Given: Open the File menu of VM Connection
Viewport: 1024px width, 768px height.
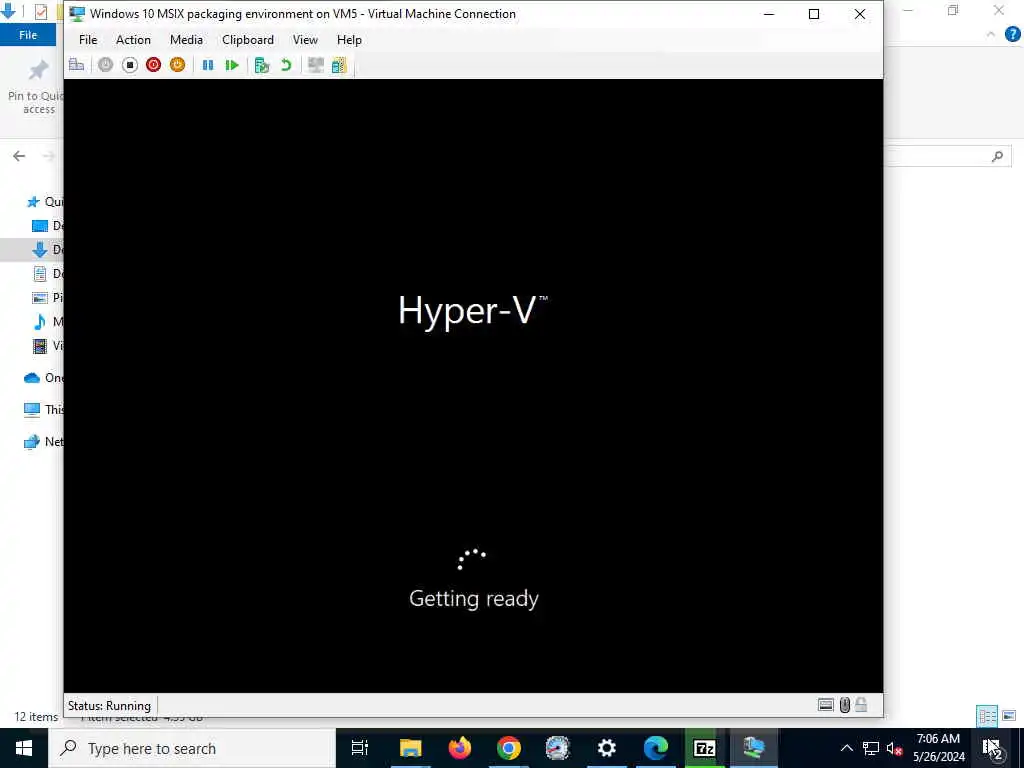Looking at the screenshot, I should [88, 40].
